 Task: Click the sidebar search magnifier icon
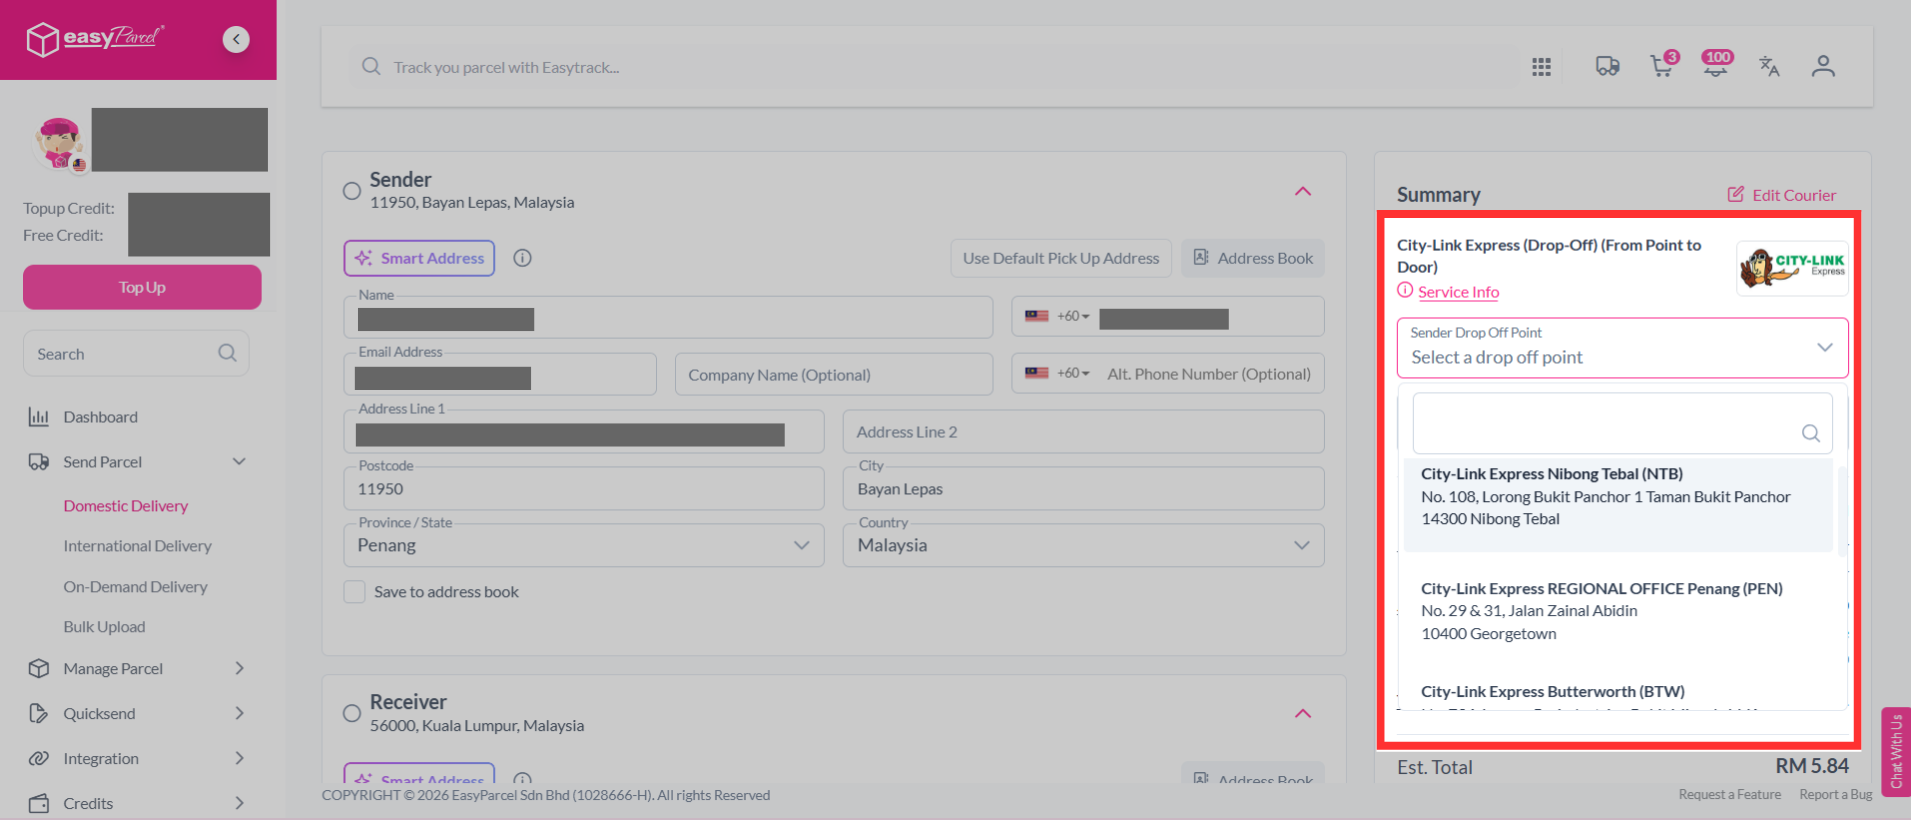pyautogui.click(x=227, y=353)
